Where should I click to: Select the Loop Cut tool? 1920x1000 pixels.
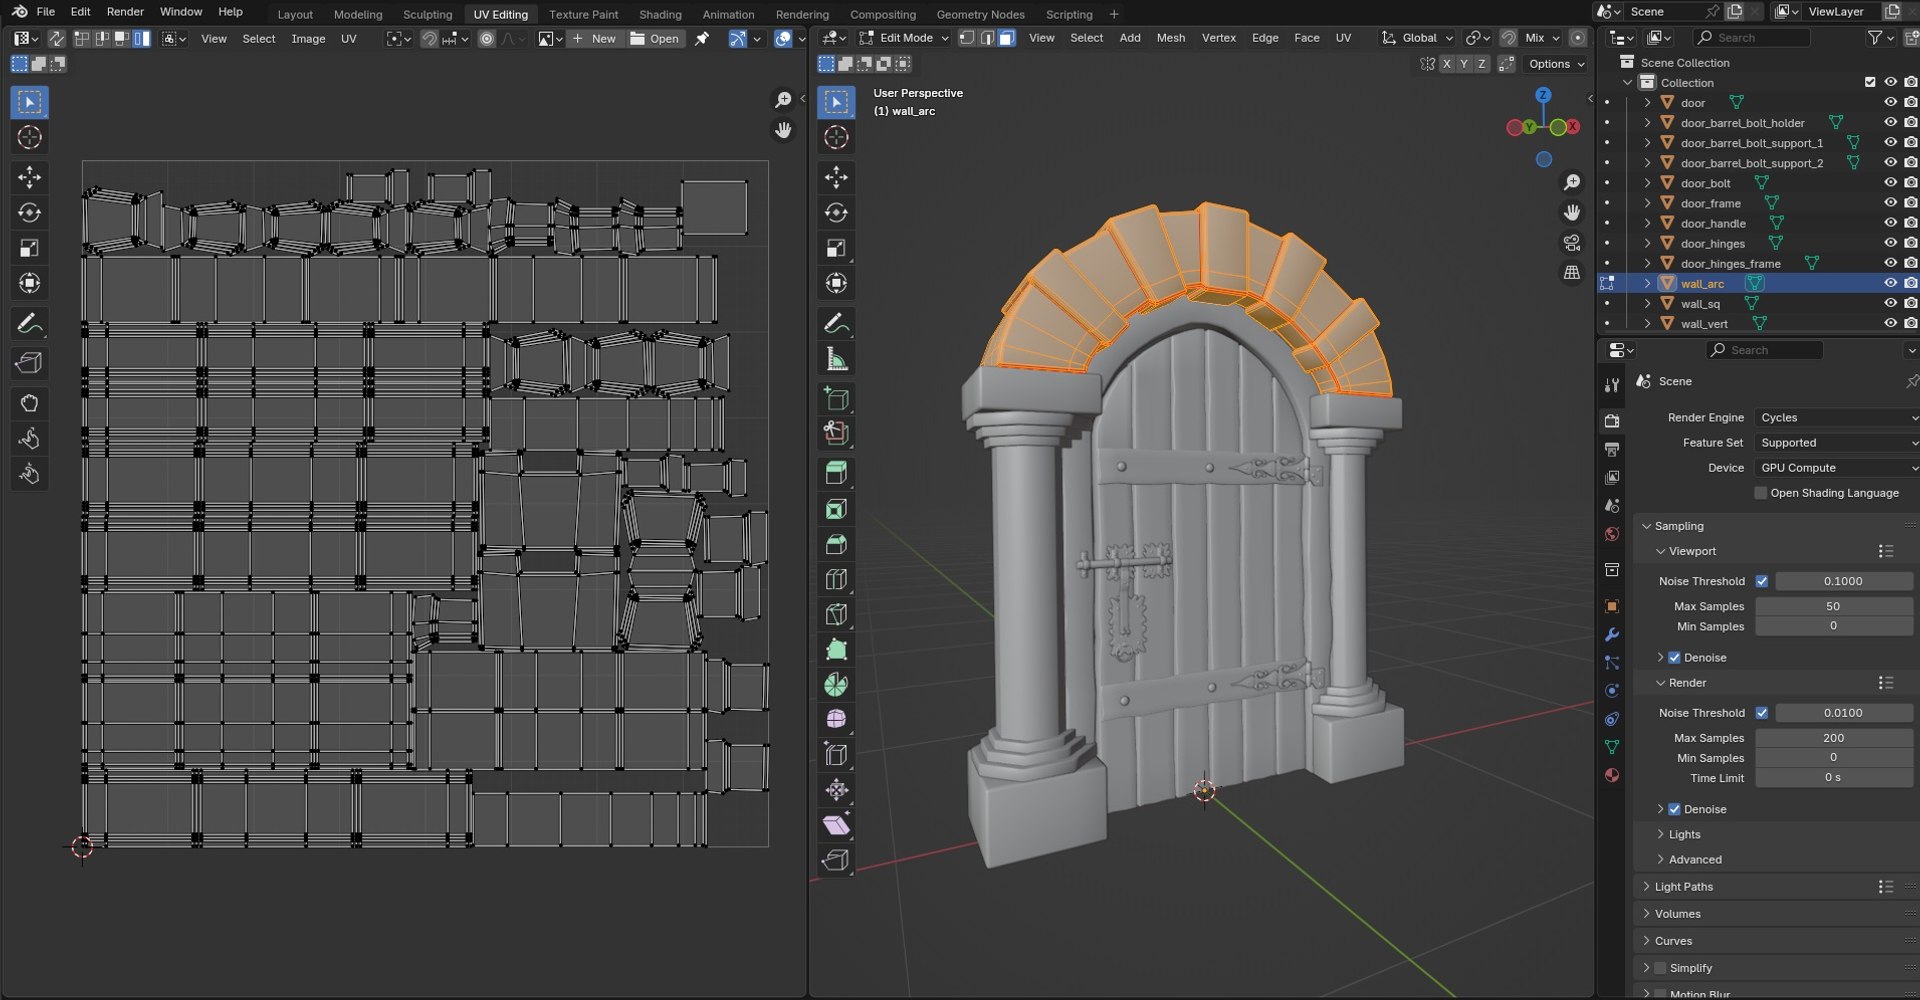coord(836,580)
